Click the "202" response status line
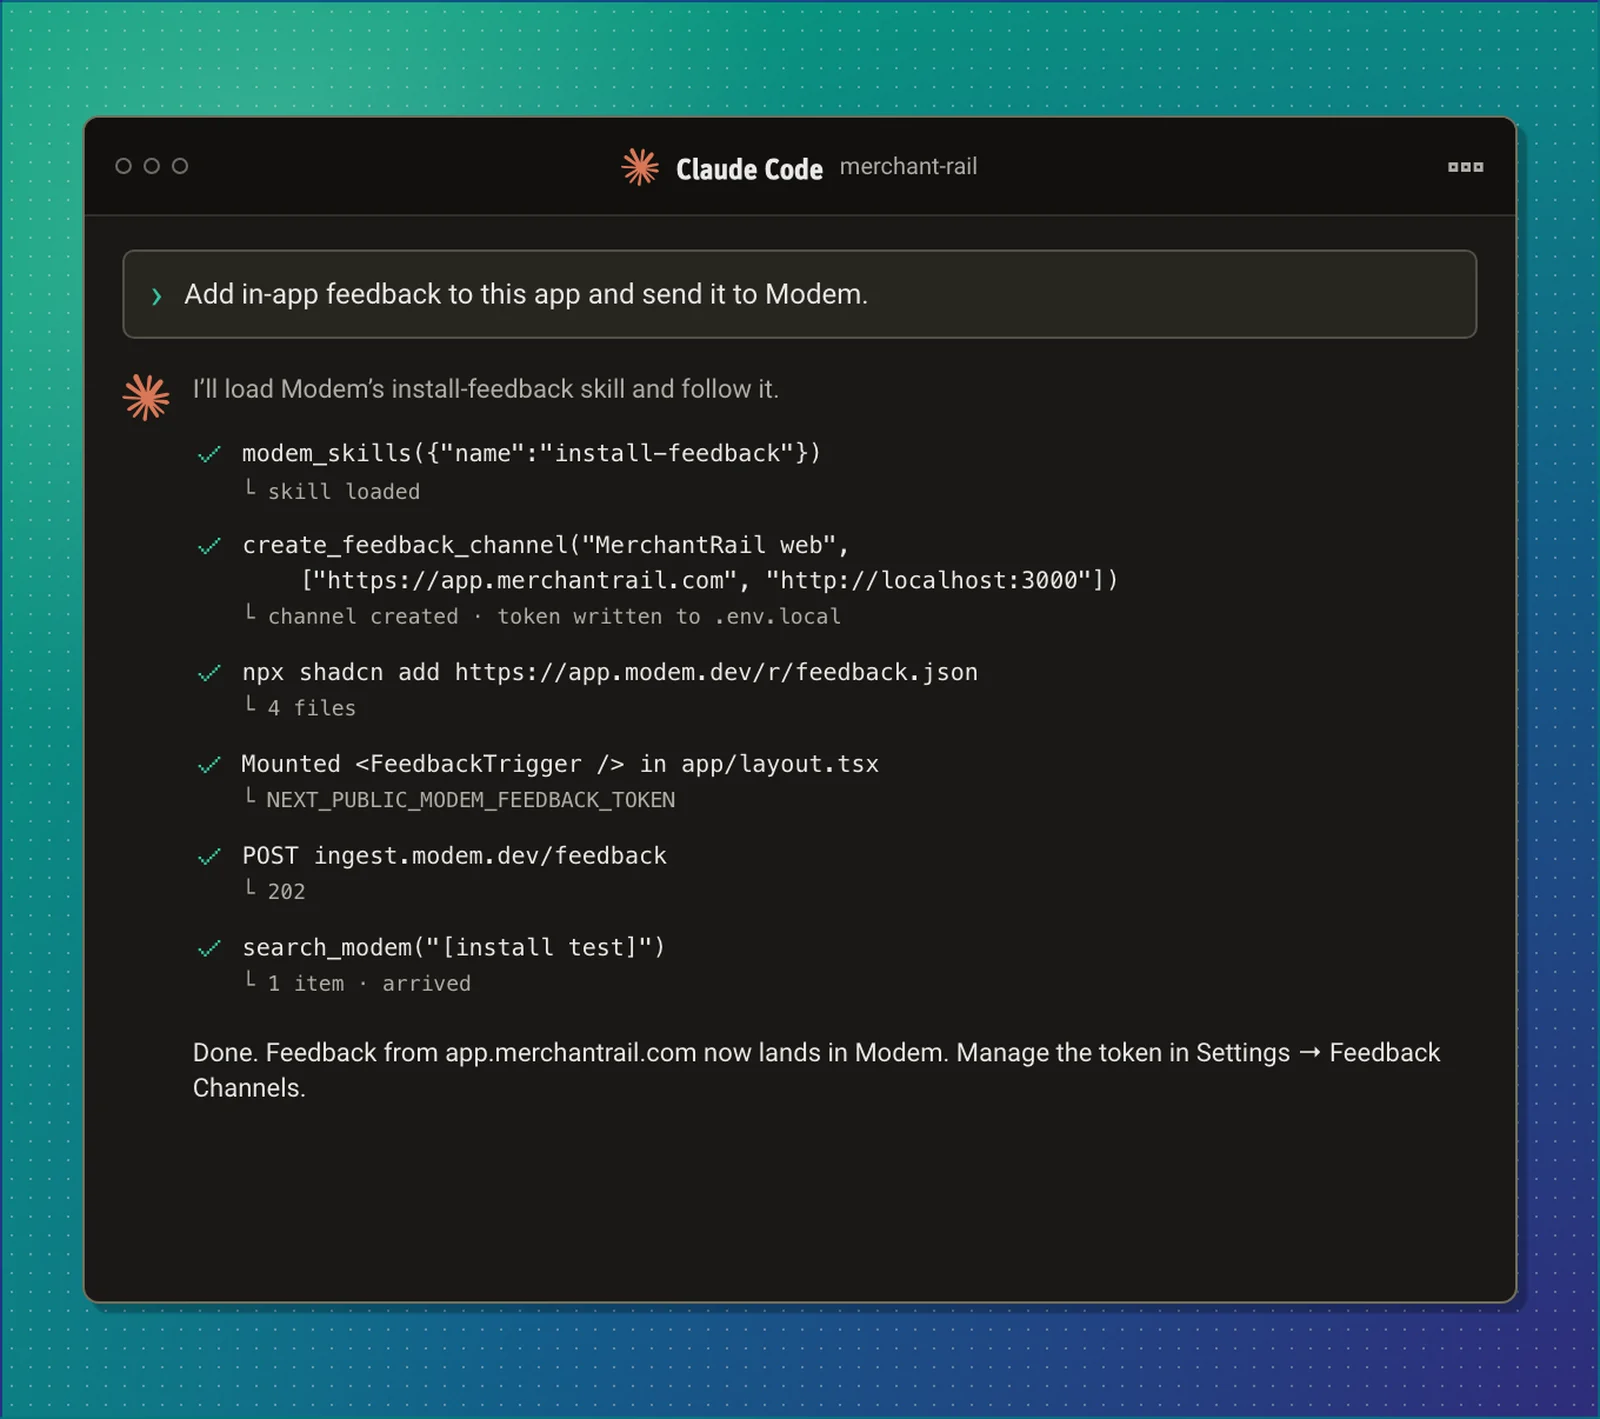 tap(286, 892)
